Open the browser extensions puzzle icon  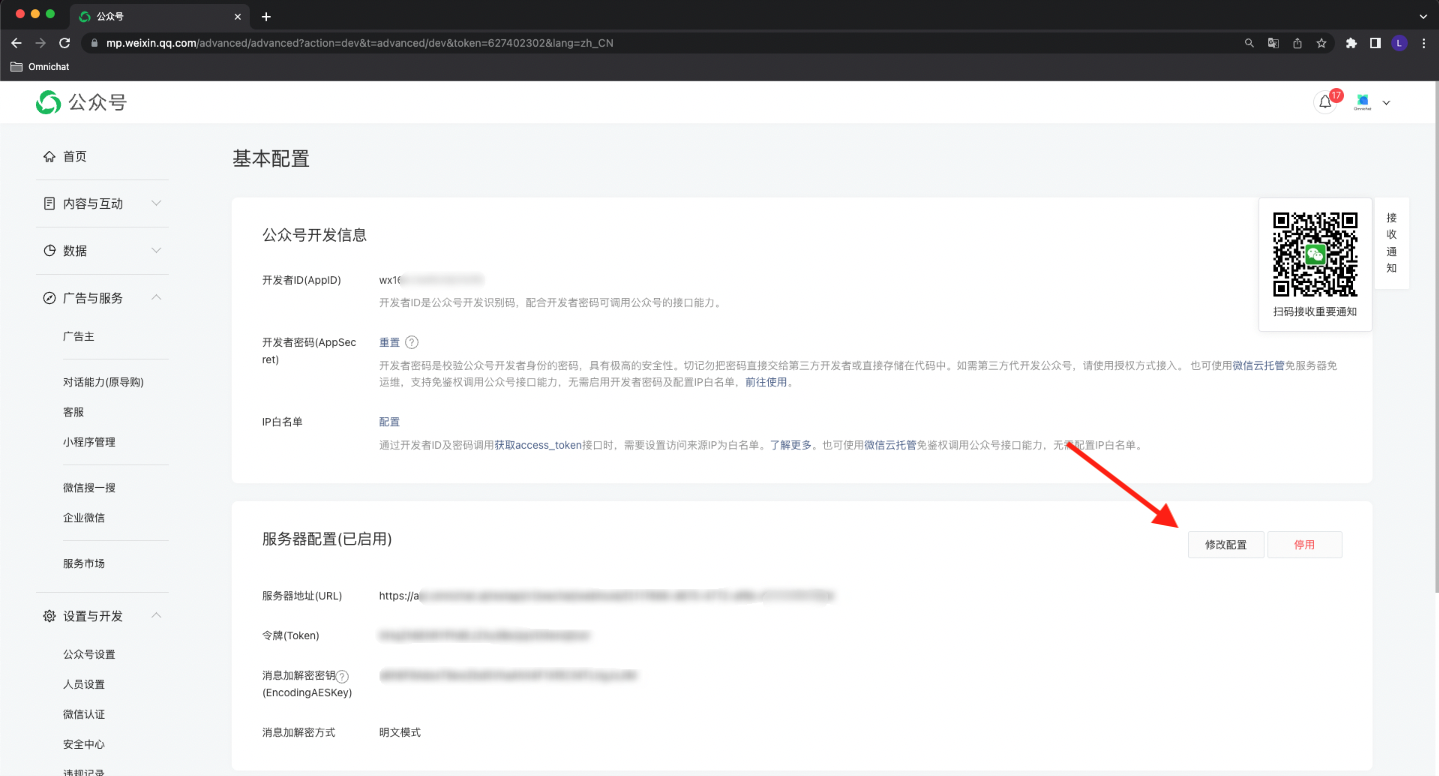tap(1351, 43)
